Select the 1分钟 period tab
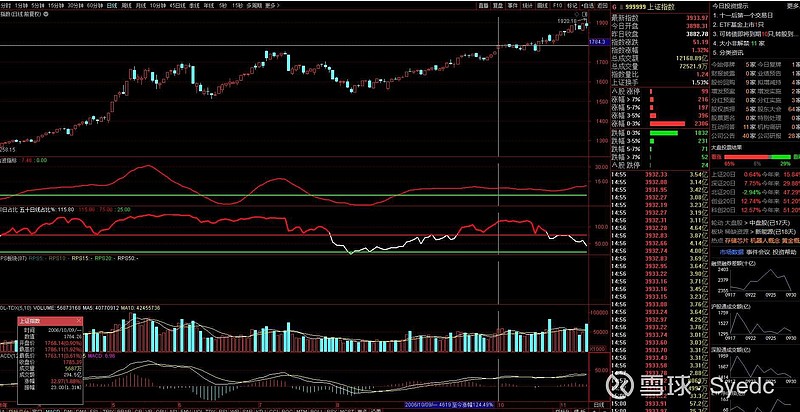The width and height of the screenshot is (800, 412). [x=21, y=5]
